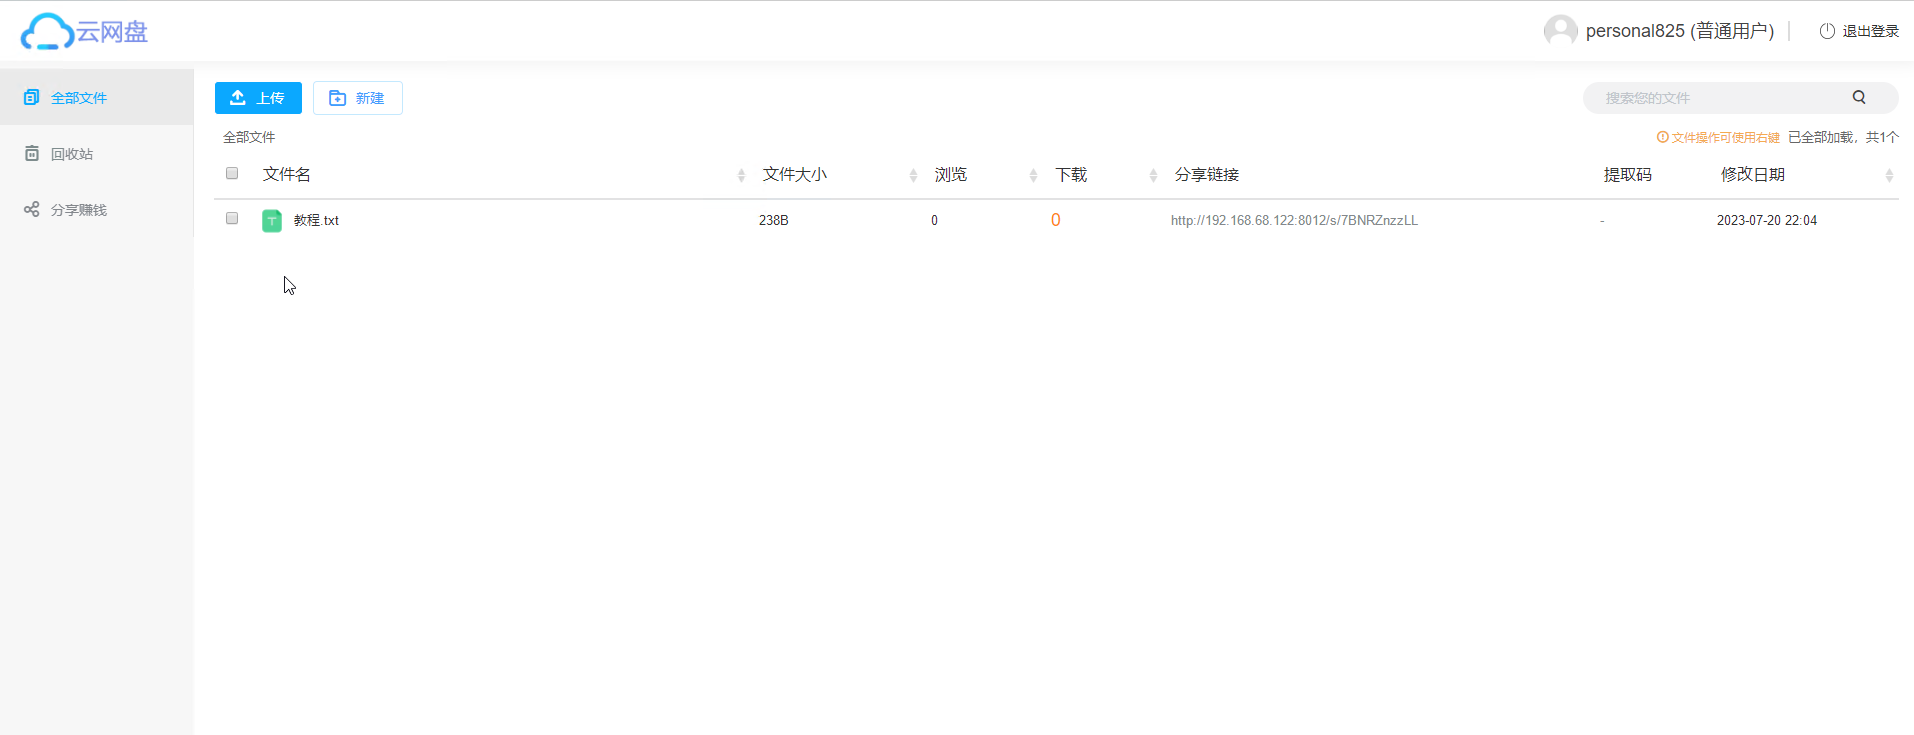This screenshot has width=1914, height=735.
Task: Click the user avatar icon
Action: (1560, 31)
